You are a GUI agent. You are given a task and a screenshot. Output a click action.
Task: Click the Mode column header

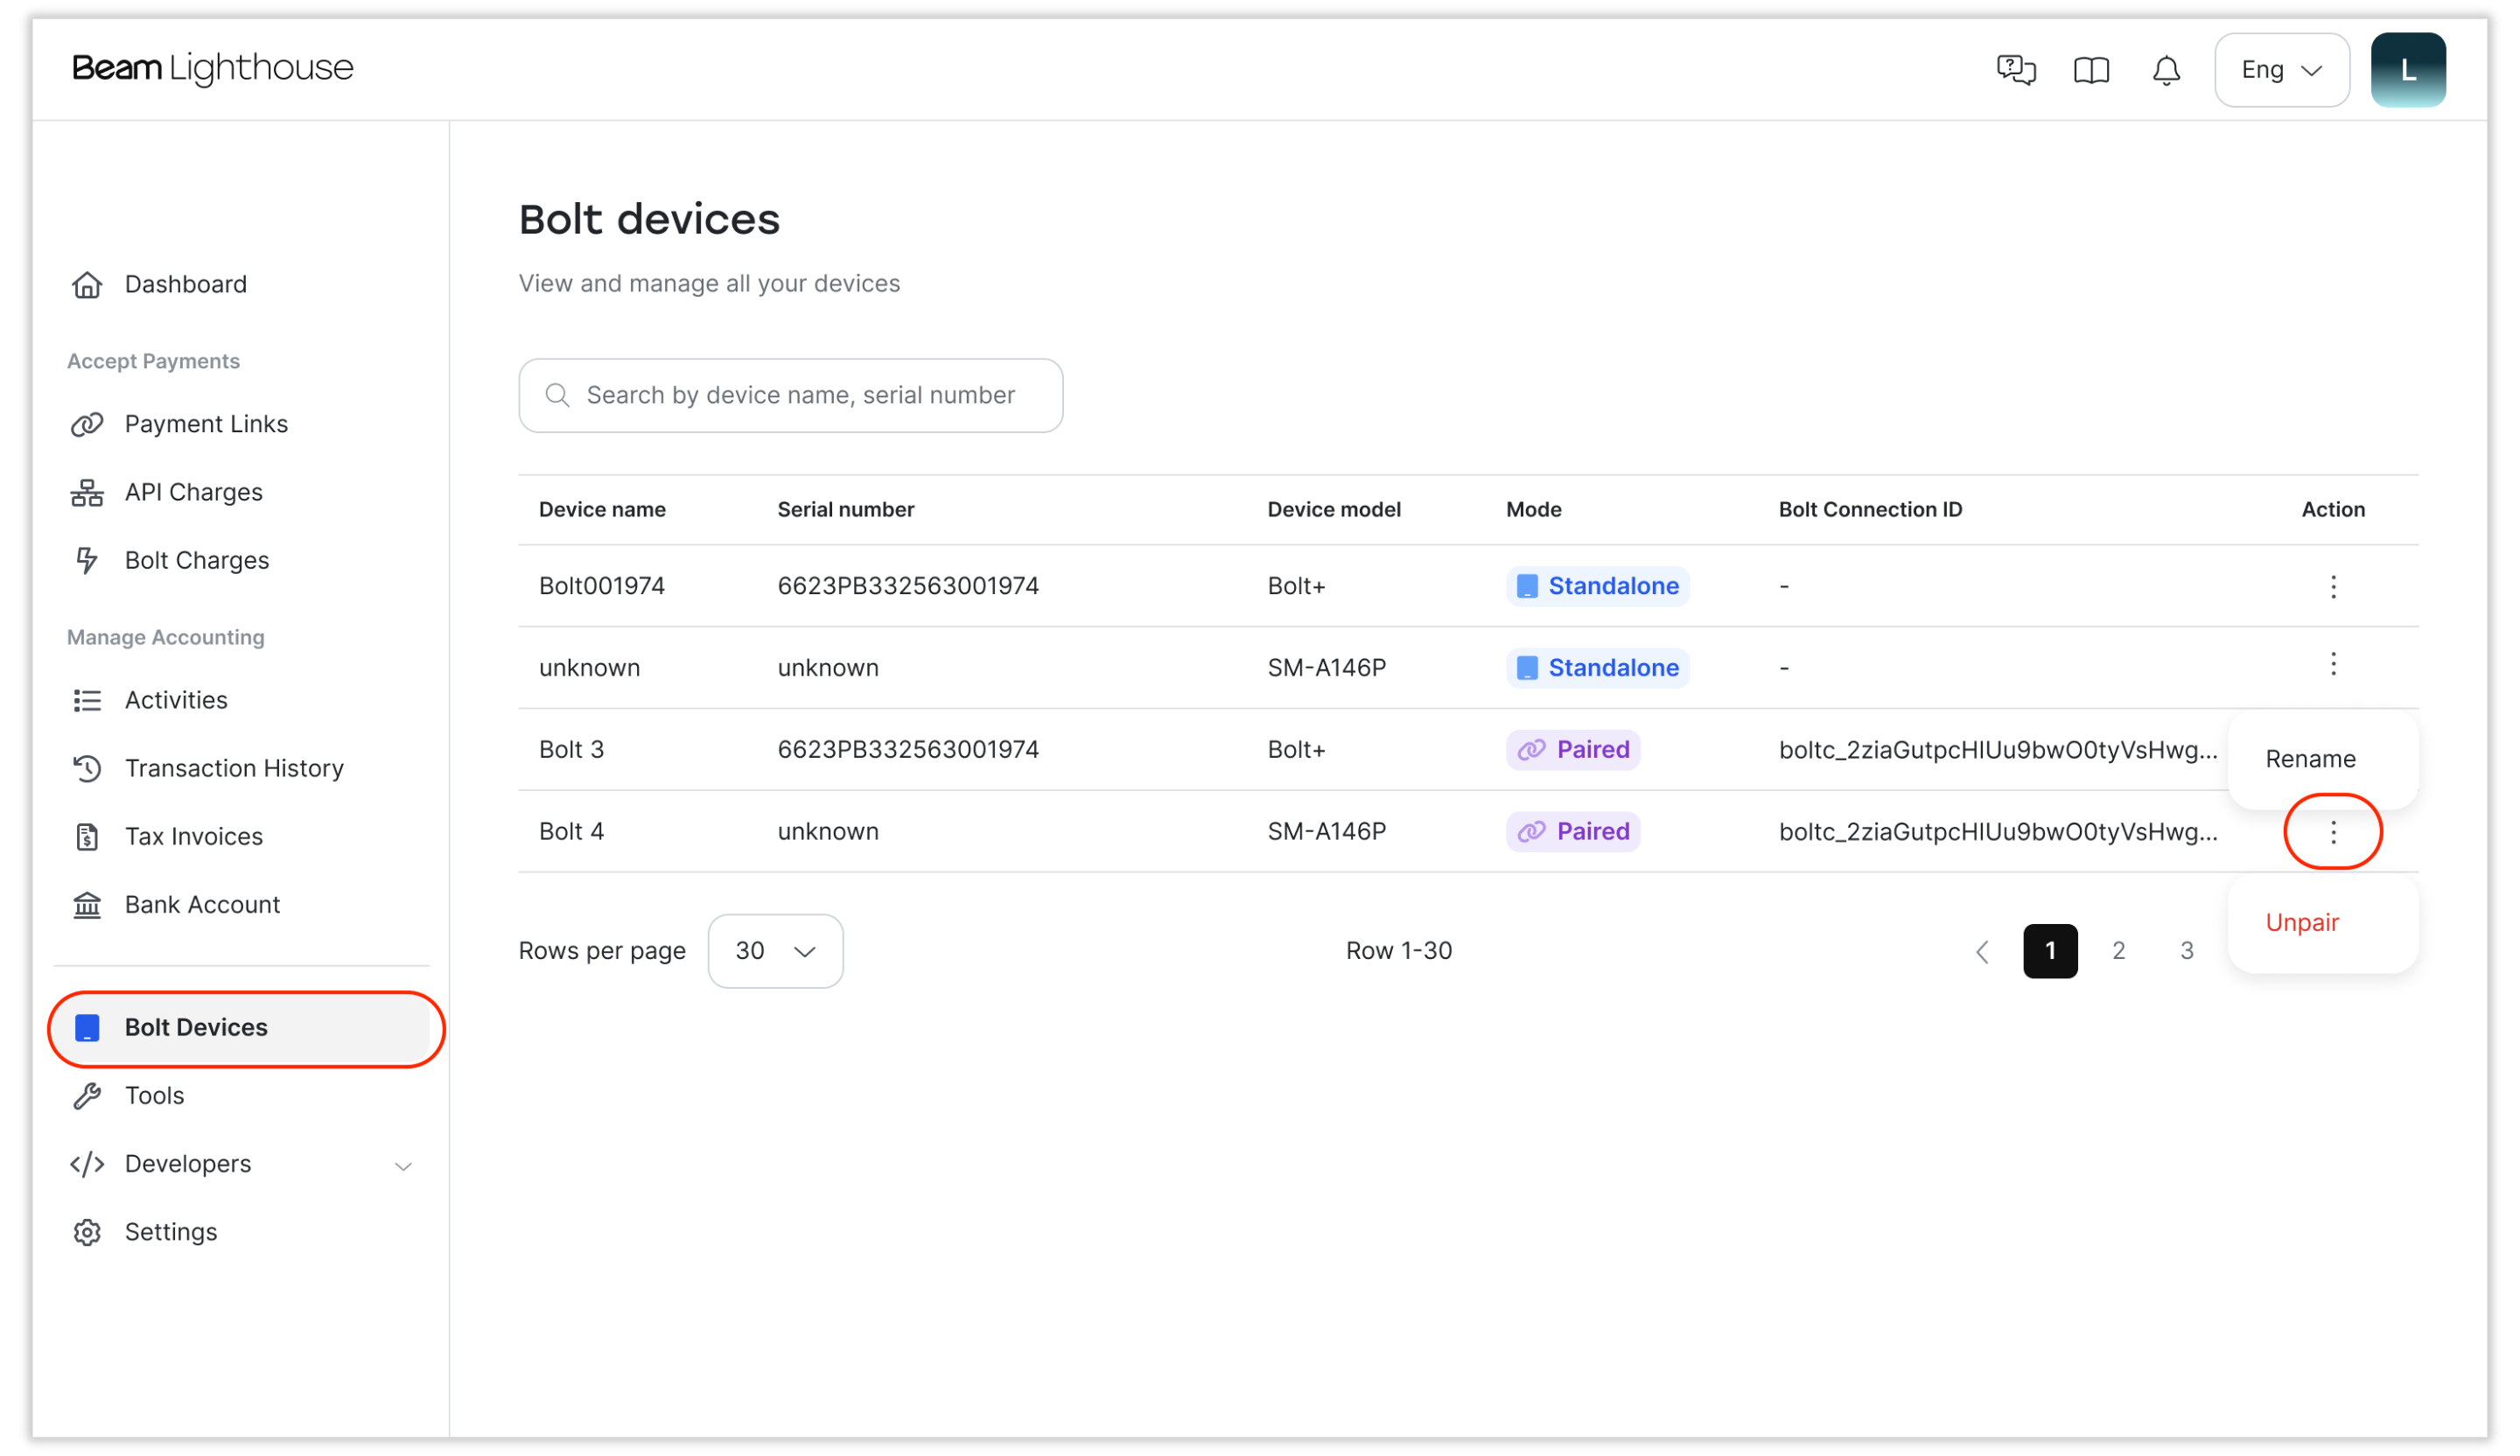1533,509
